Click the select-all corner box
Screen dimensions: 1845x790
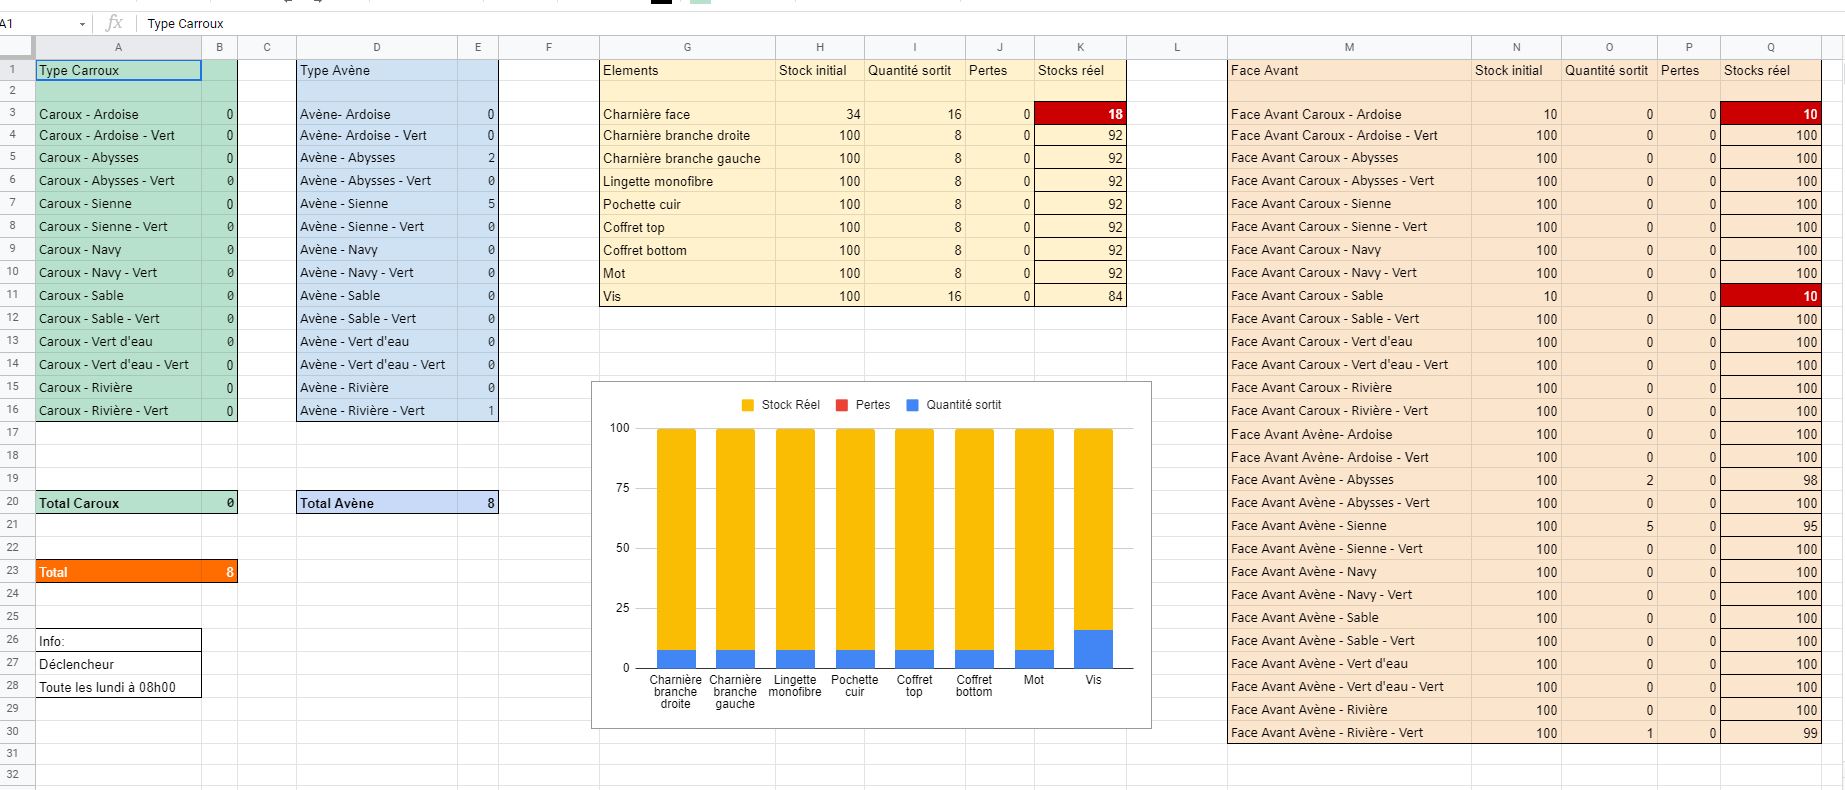17,47
